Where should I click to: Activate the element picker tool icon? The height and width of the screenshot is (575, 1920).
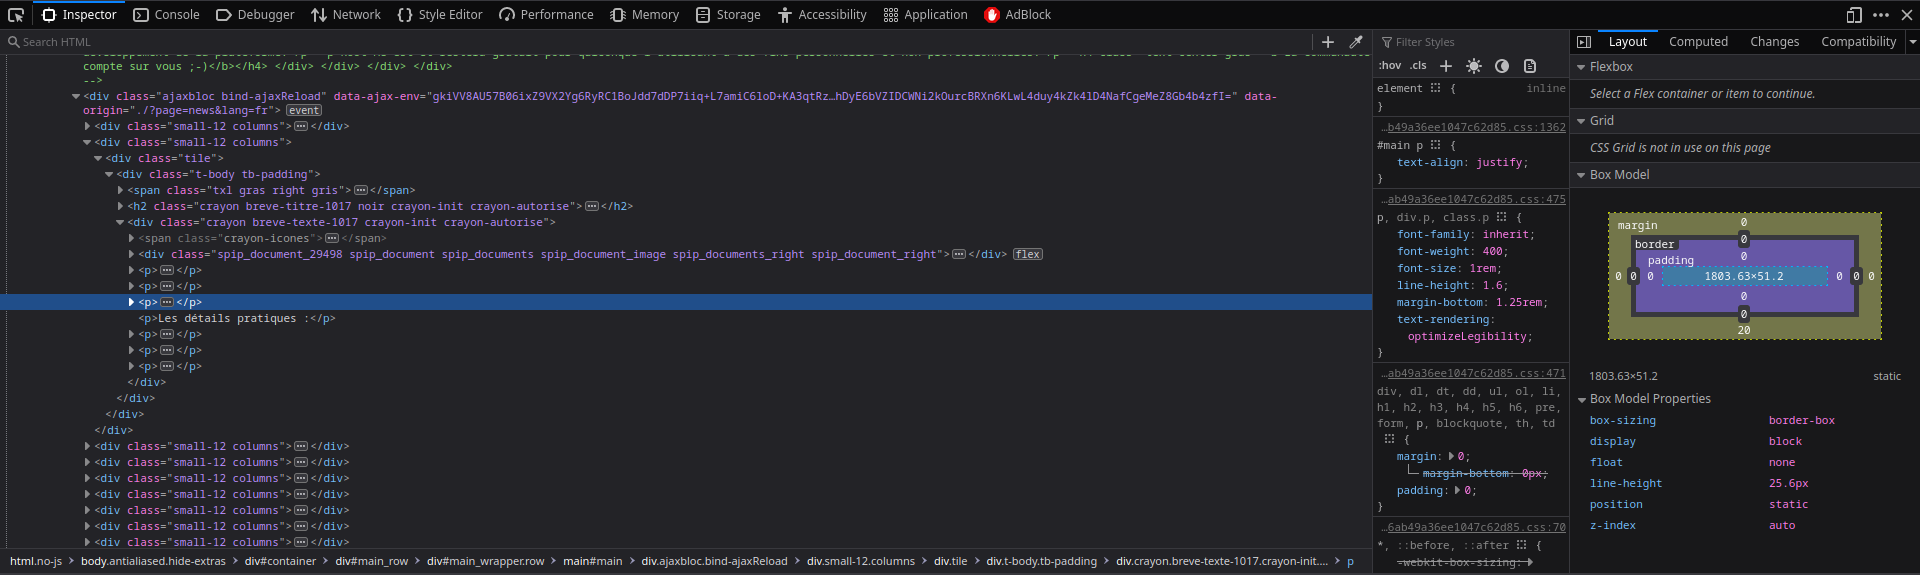click(16, 15)
